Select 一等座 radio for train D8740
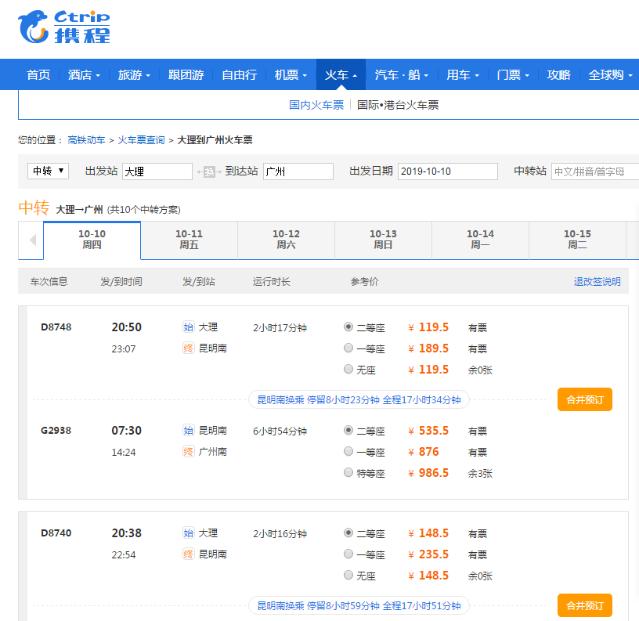The width and height of the screenshot is (639, 621). (348, 554)
